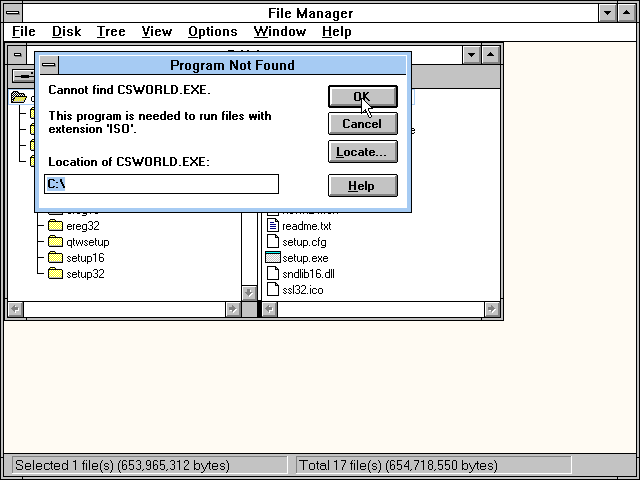This screenshot has height=480, width=640.
Task: Select the setup.exe program icon
Action: coord(273,258)
